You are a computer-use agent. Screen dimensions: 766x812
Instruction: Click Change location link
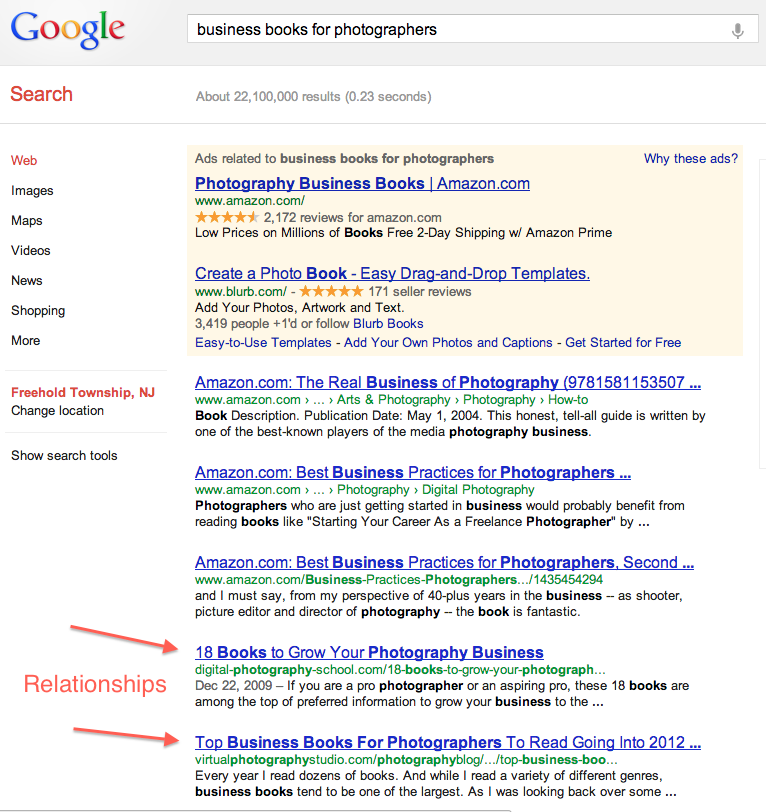pos(57,411)
